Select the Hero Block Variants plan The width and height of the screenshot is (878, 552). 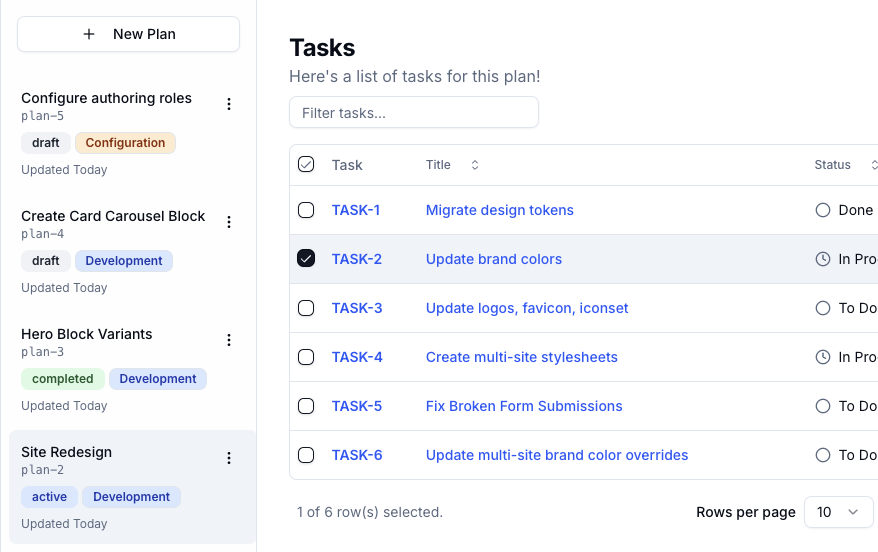click(87, 334)
